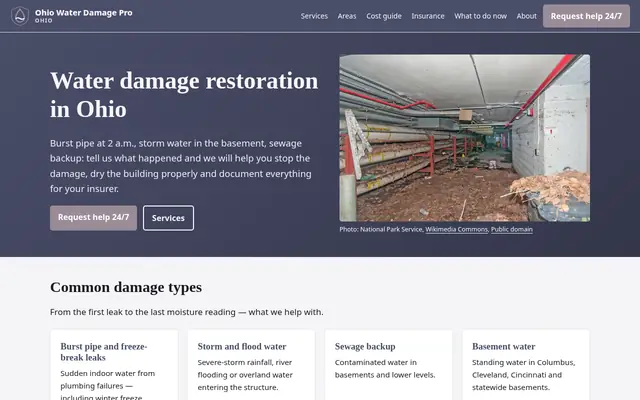Click the 'Water damage restoration in Ohio' heading

[184, 95]
